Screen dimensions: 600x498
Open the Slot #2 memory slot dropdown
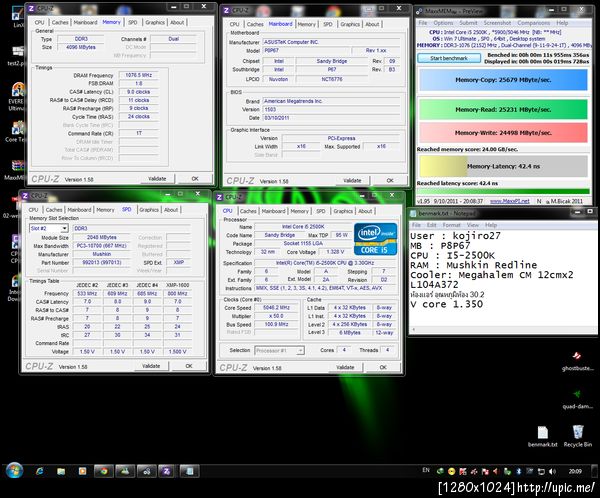[64, 229]
